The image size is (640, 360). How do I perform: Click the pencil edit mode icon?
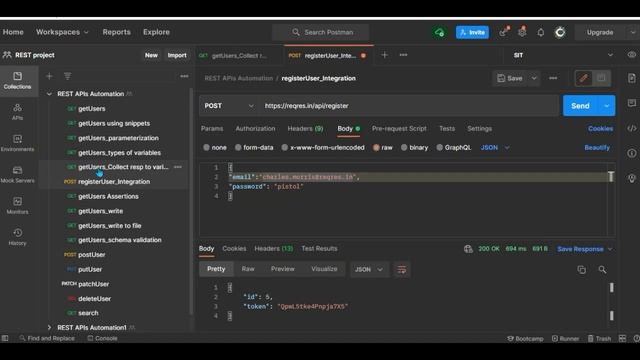coord(584,78)
